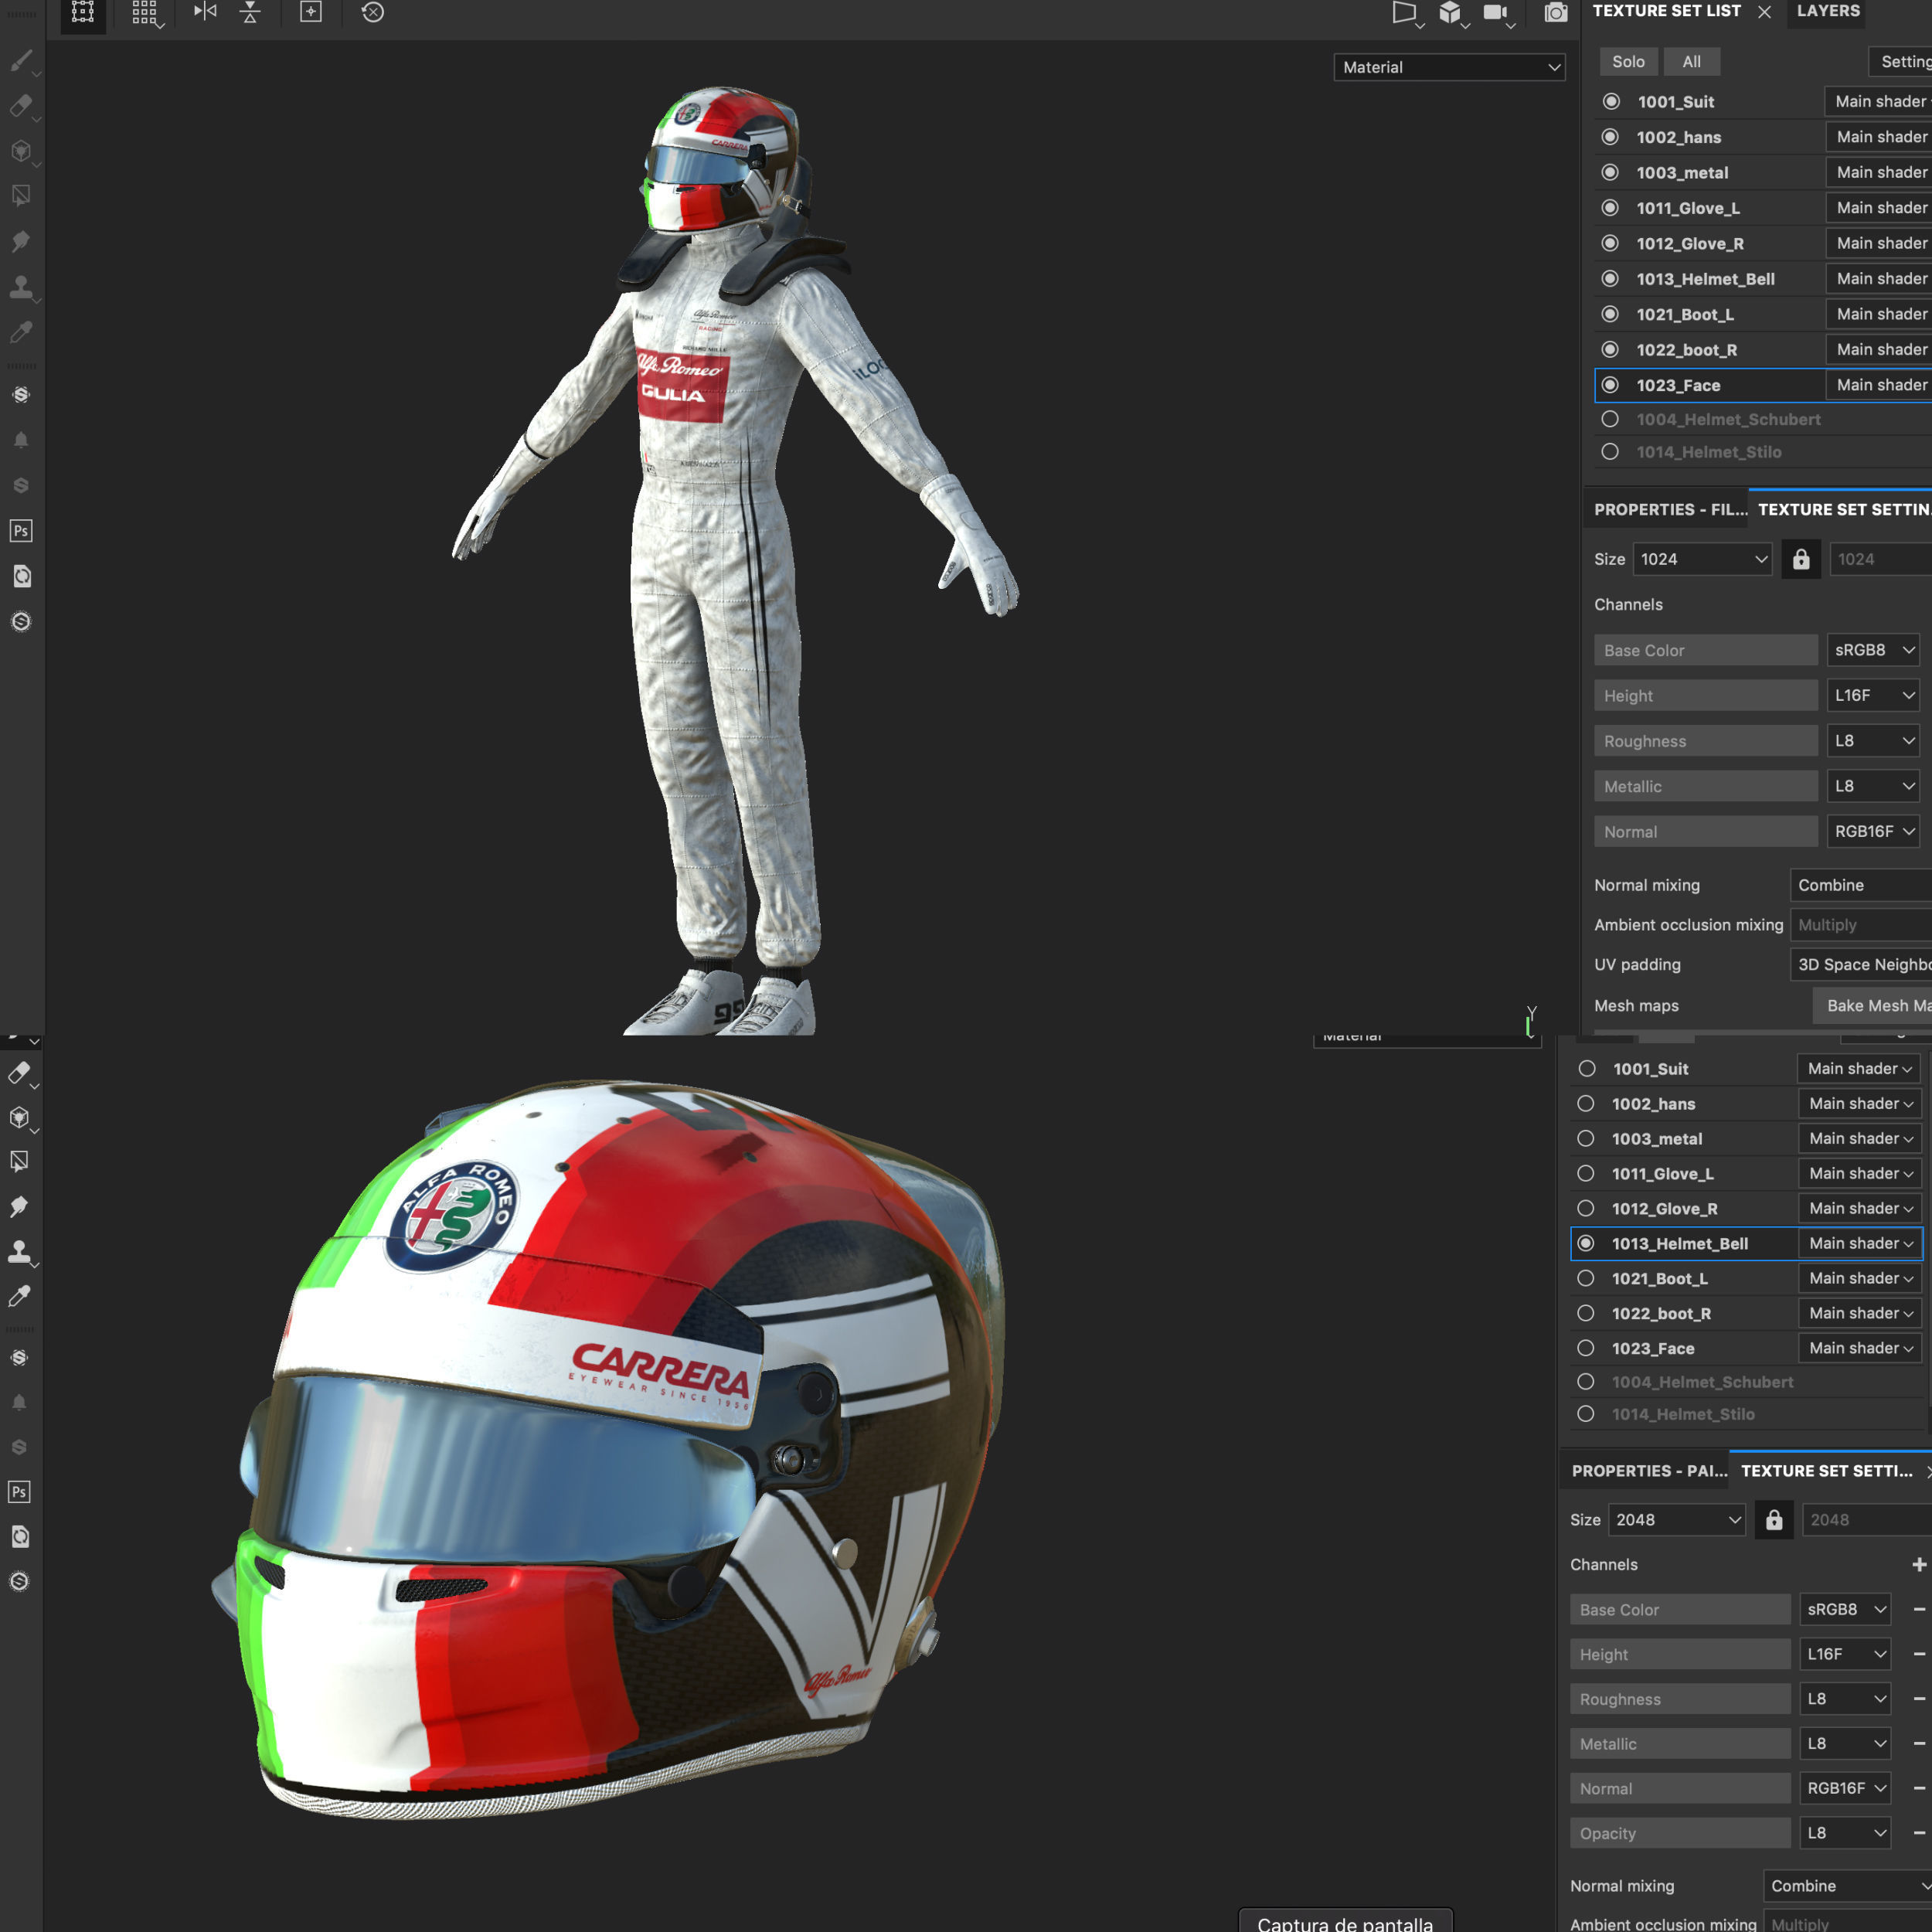The height and width of the screenshot is (1932, 1932).
Task: Select the Eraser tool in lower view
Action: click(19, 1073)
